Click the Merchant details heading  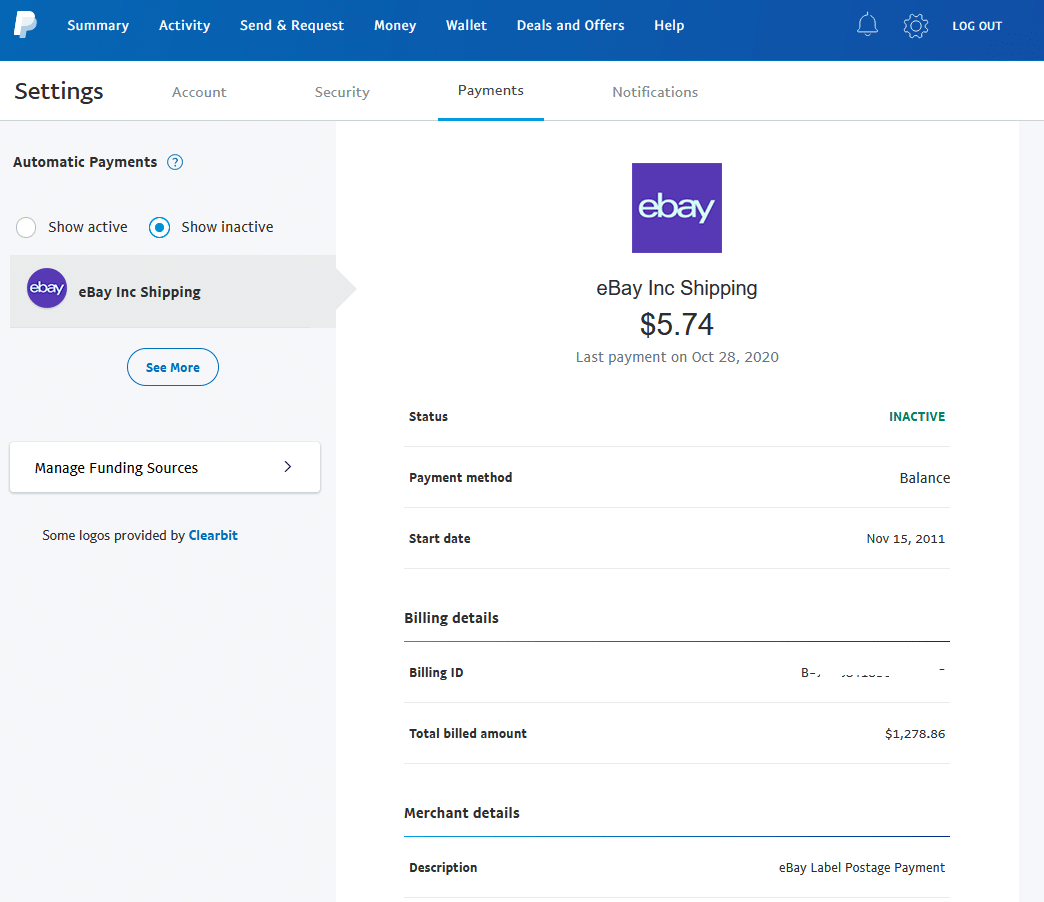click(462, 813)
